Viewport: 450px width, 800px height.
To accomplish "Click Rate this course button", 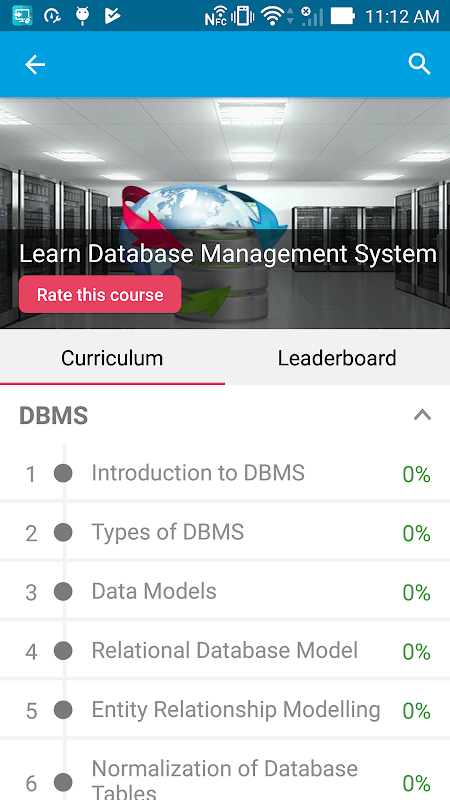I will pyautogui.click(x=100, y=294).
